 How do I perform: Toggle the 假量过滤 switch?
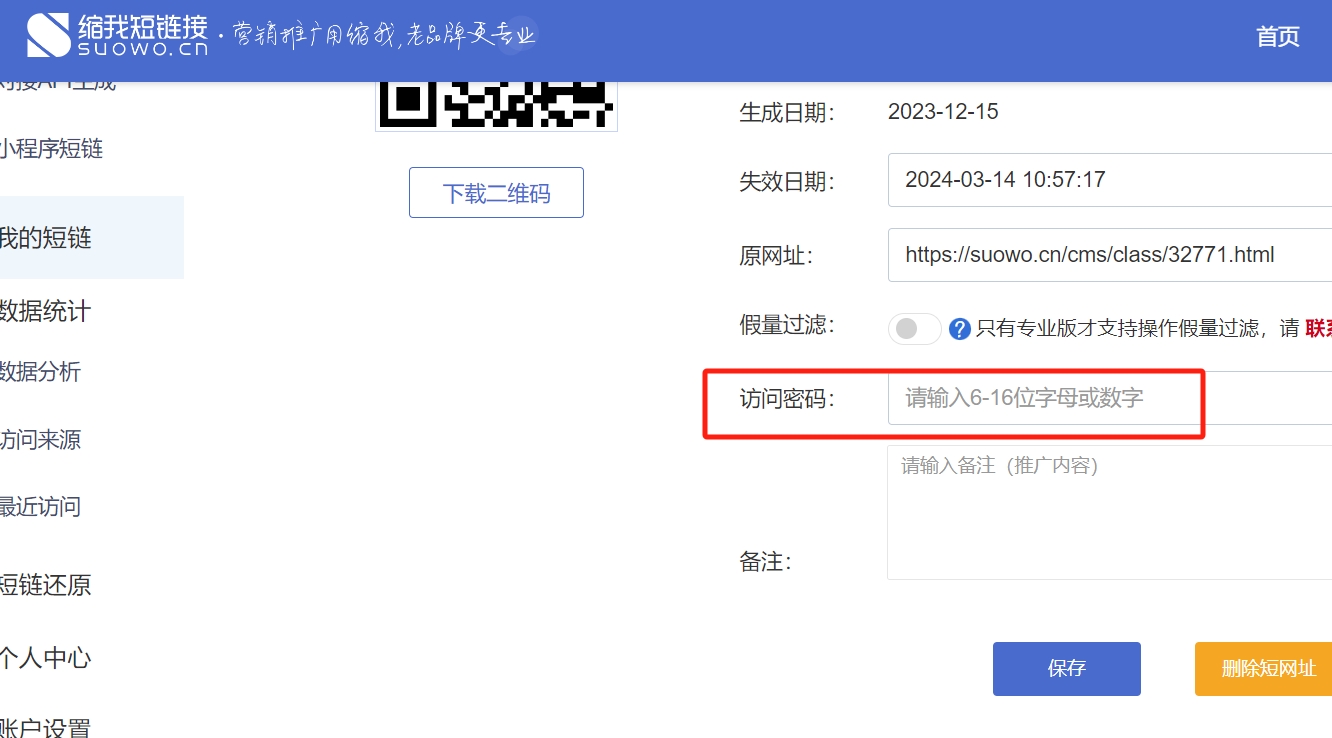(x=914, y=329)
